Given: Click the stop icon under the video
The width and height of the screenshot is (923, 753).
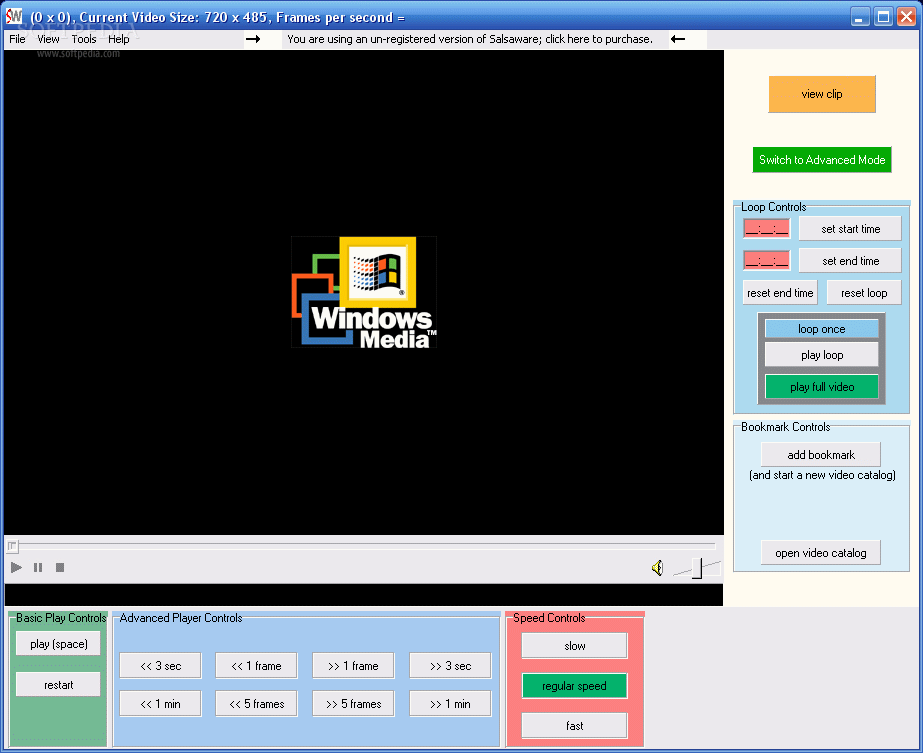Looking at the screenshot, I should pos(59,568).
